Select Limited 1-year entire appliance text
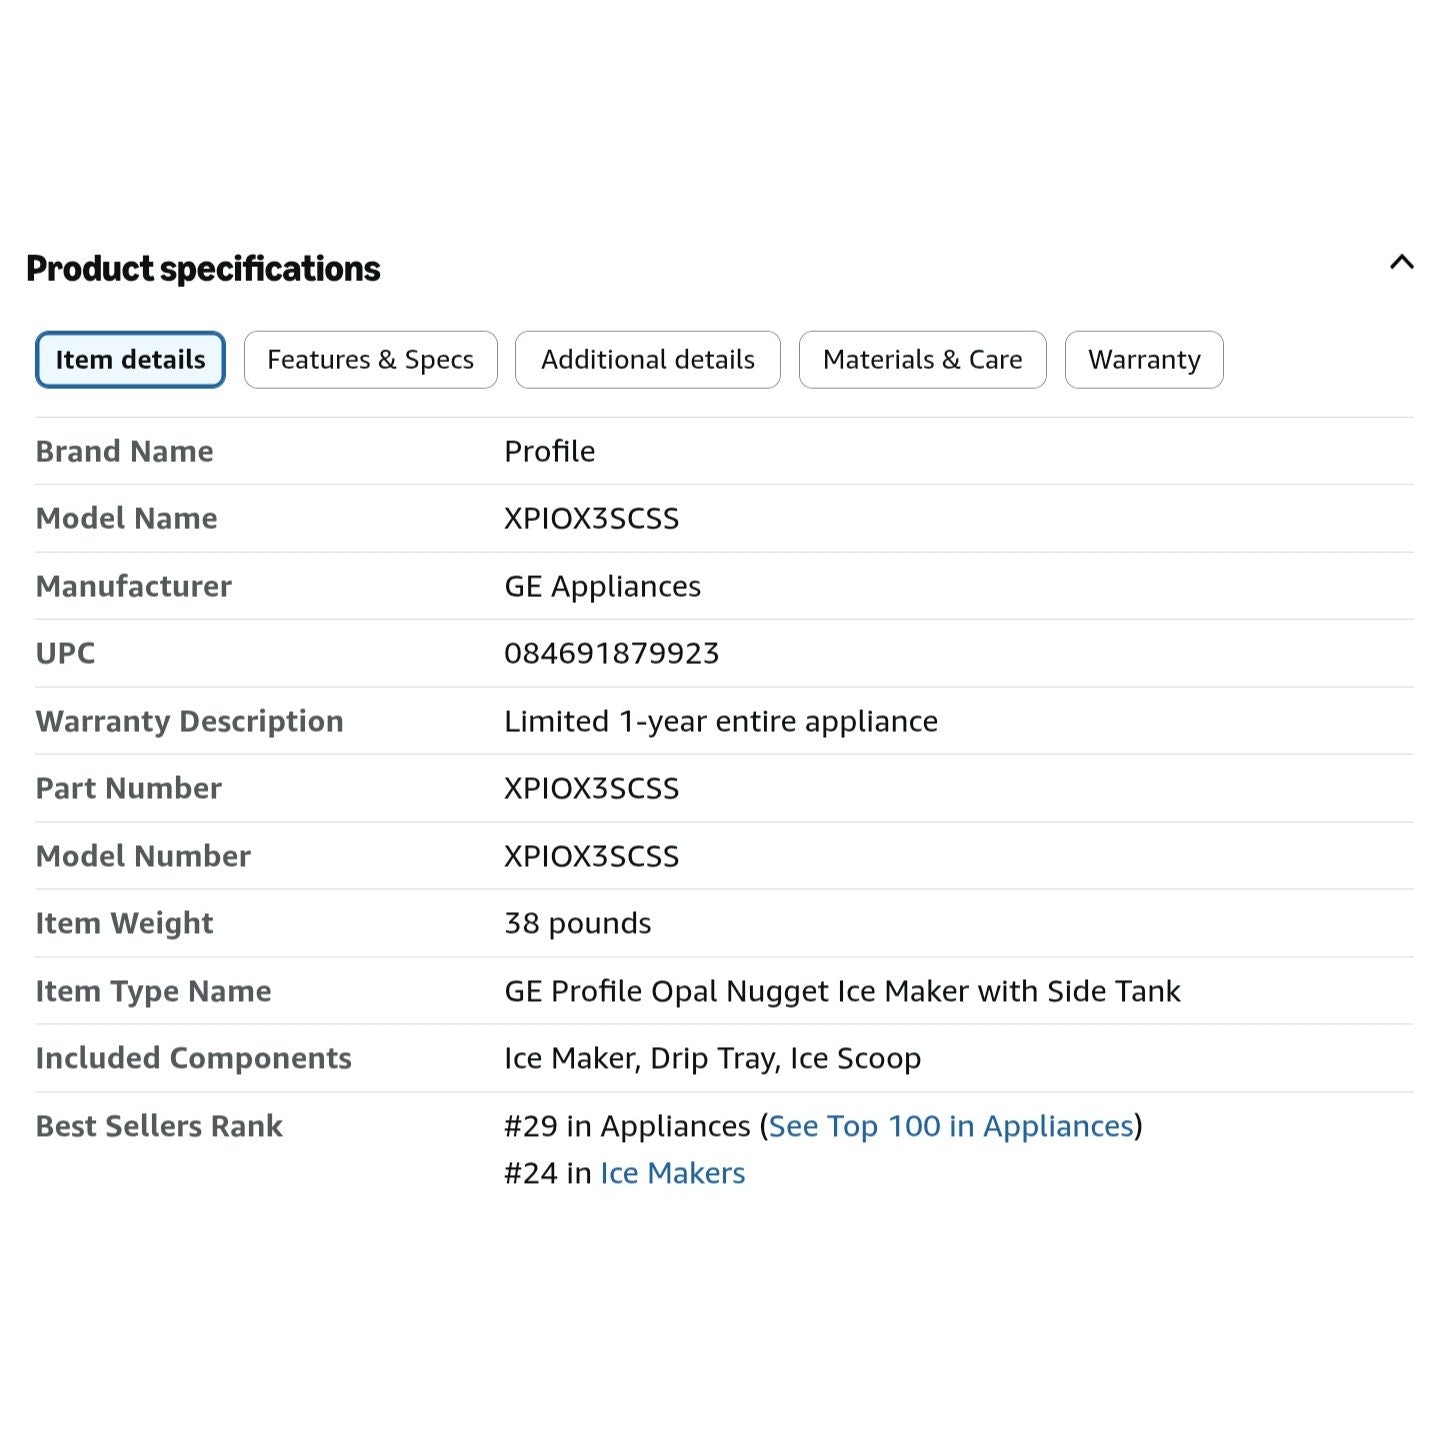Screen dimensions: 1440x1440 pos(720,721)
